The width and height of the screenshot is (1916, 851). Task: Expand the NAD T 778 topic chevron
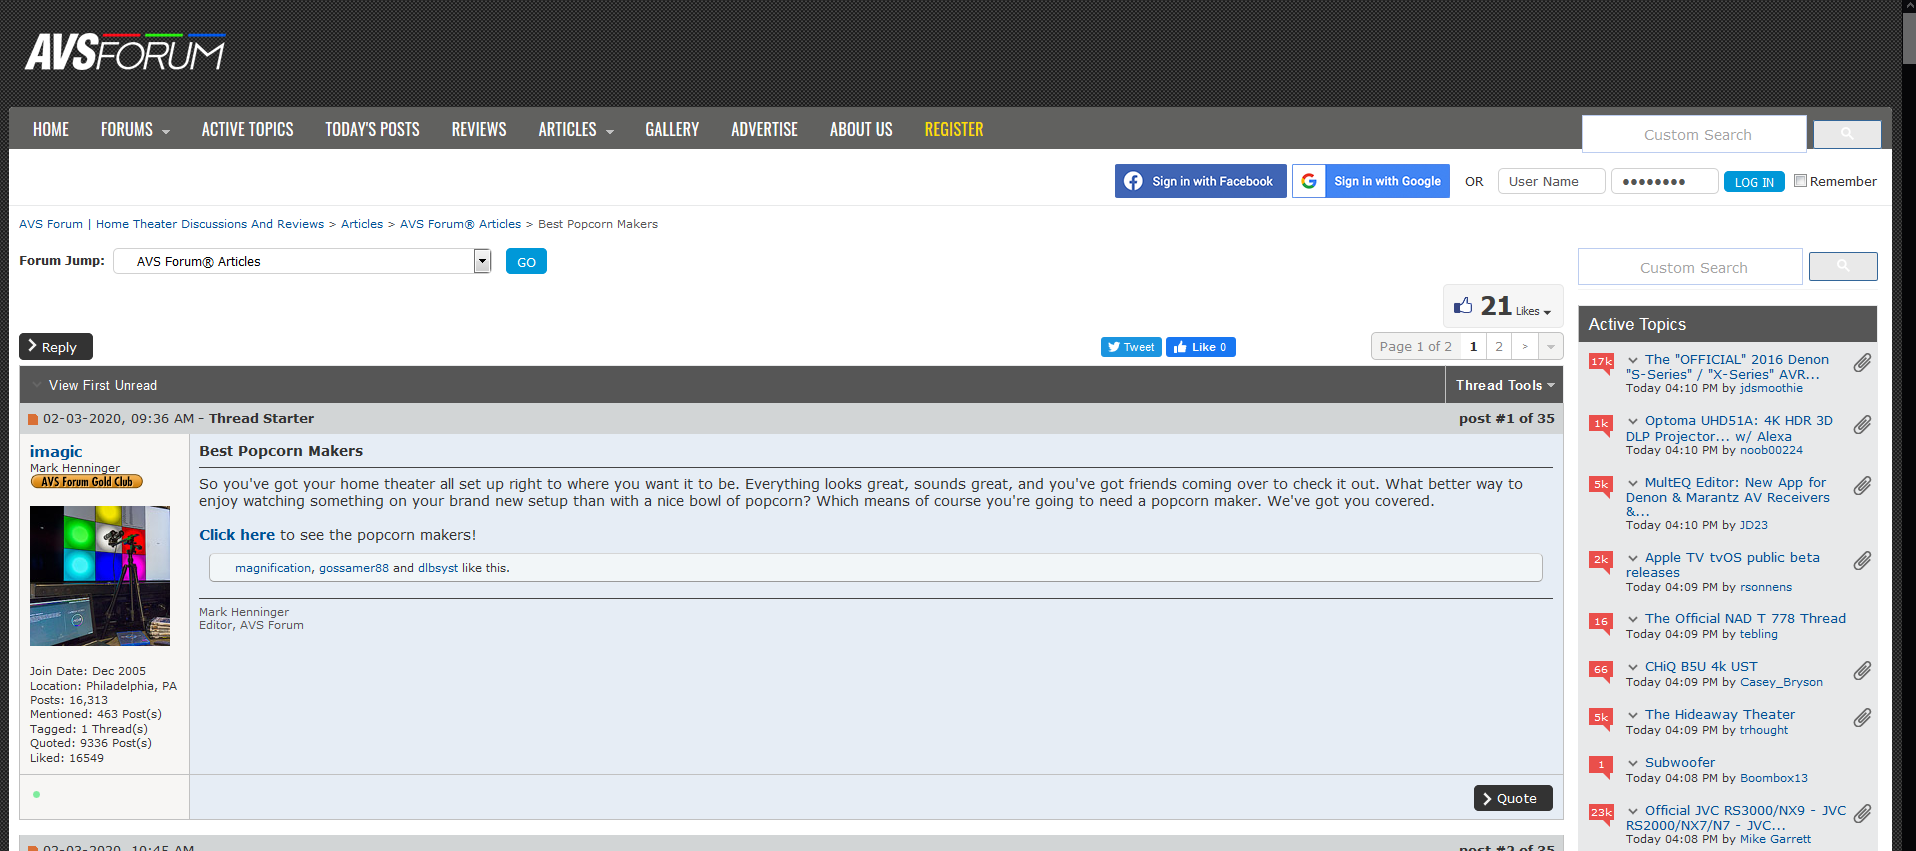[x=1633, y=619]
